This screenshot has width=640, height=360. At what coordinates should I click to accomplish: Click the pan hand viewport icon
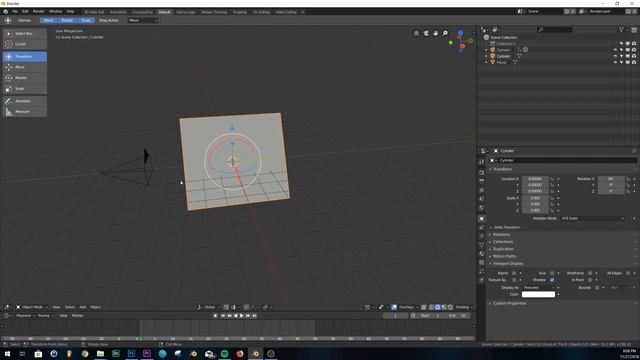[436, 33]
